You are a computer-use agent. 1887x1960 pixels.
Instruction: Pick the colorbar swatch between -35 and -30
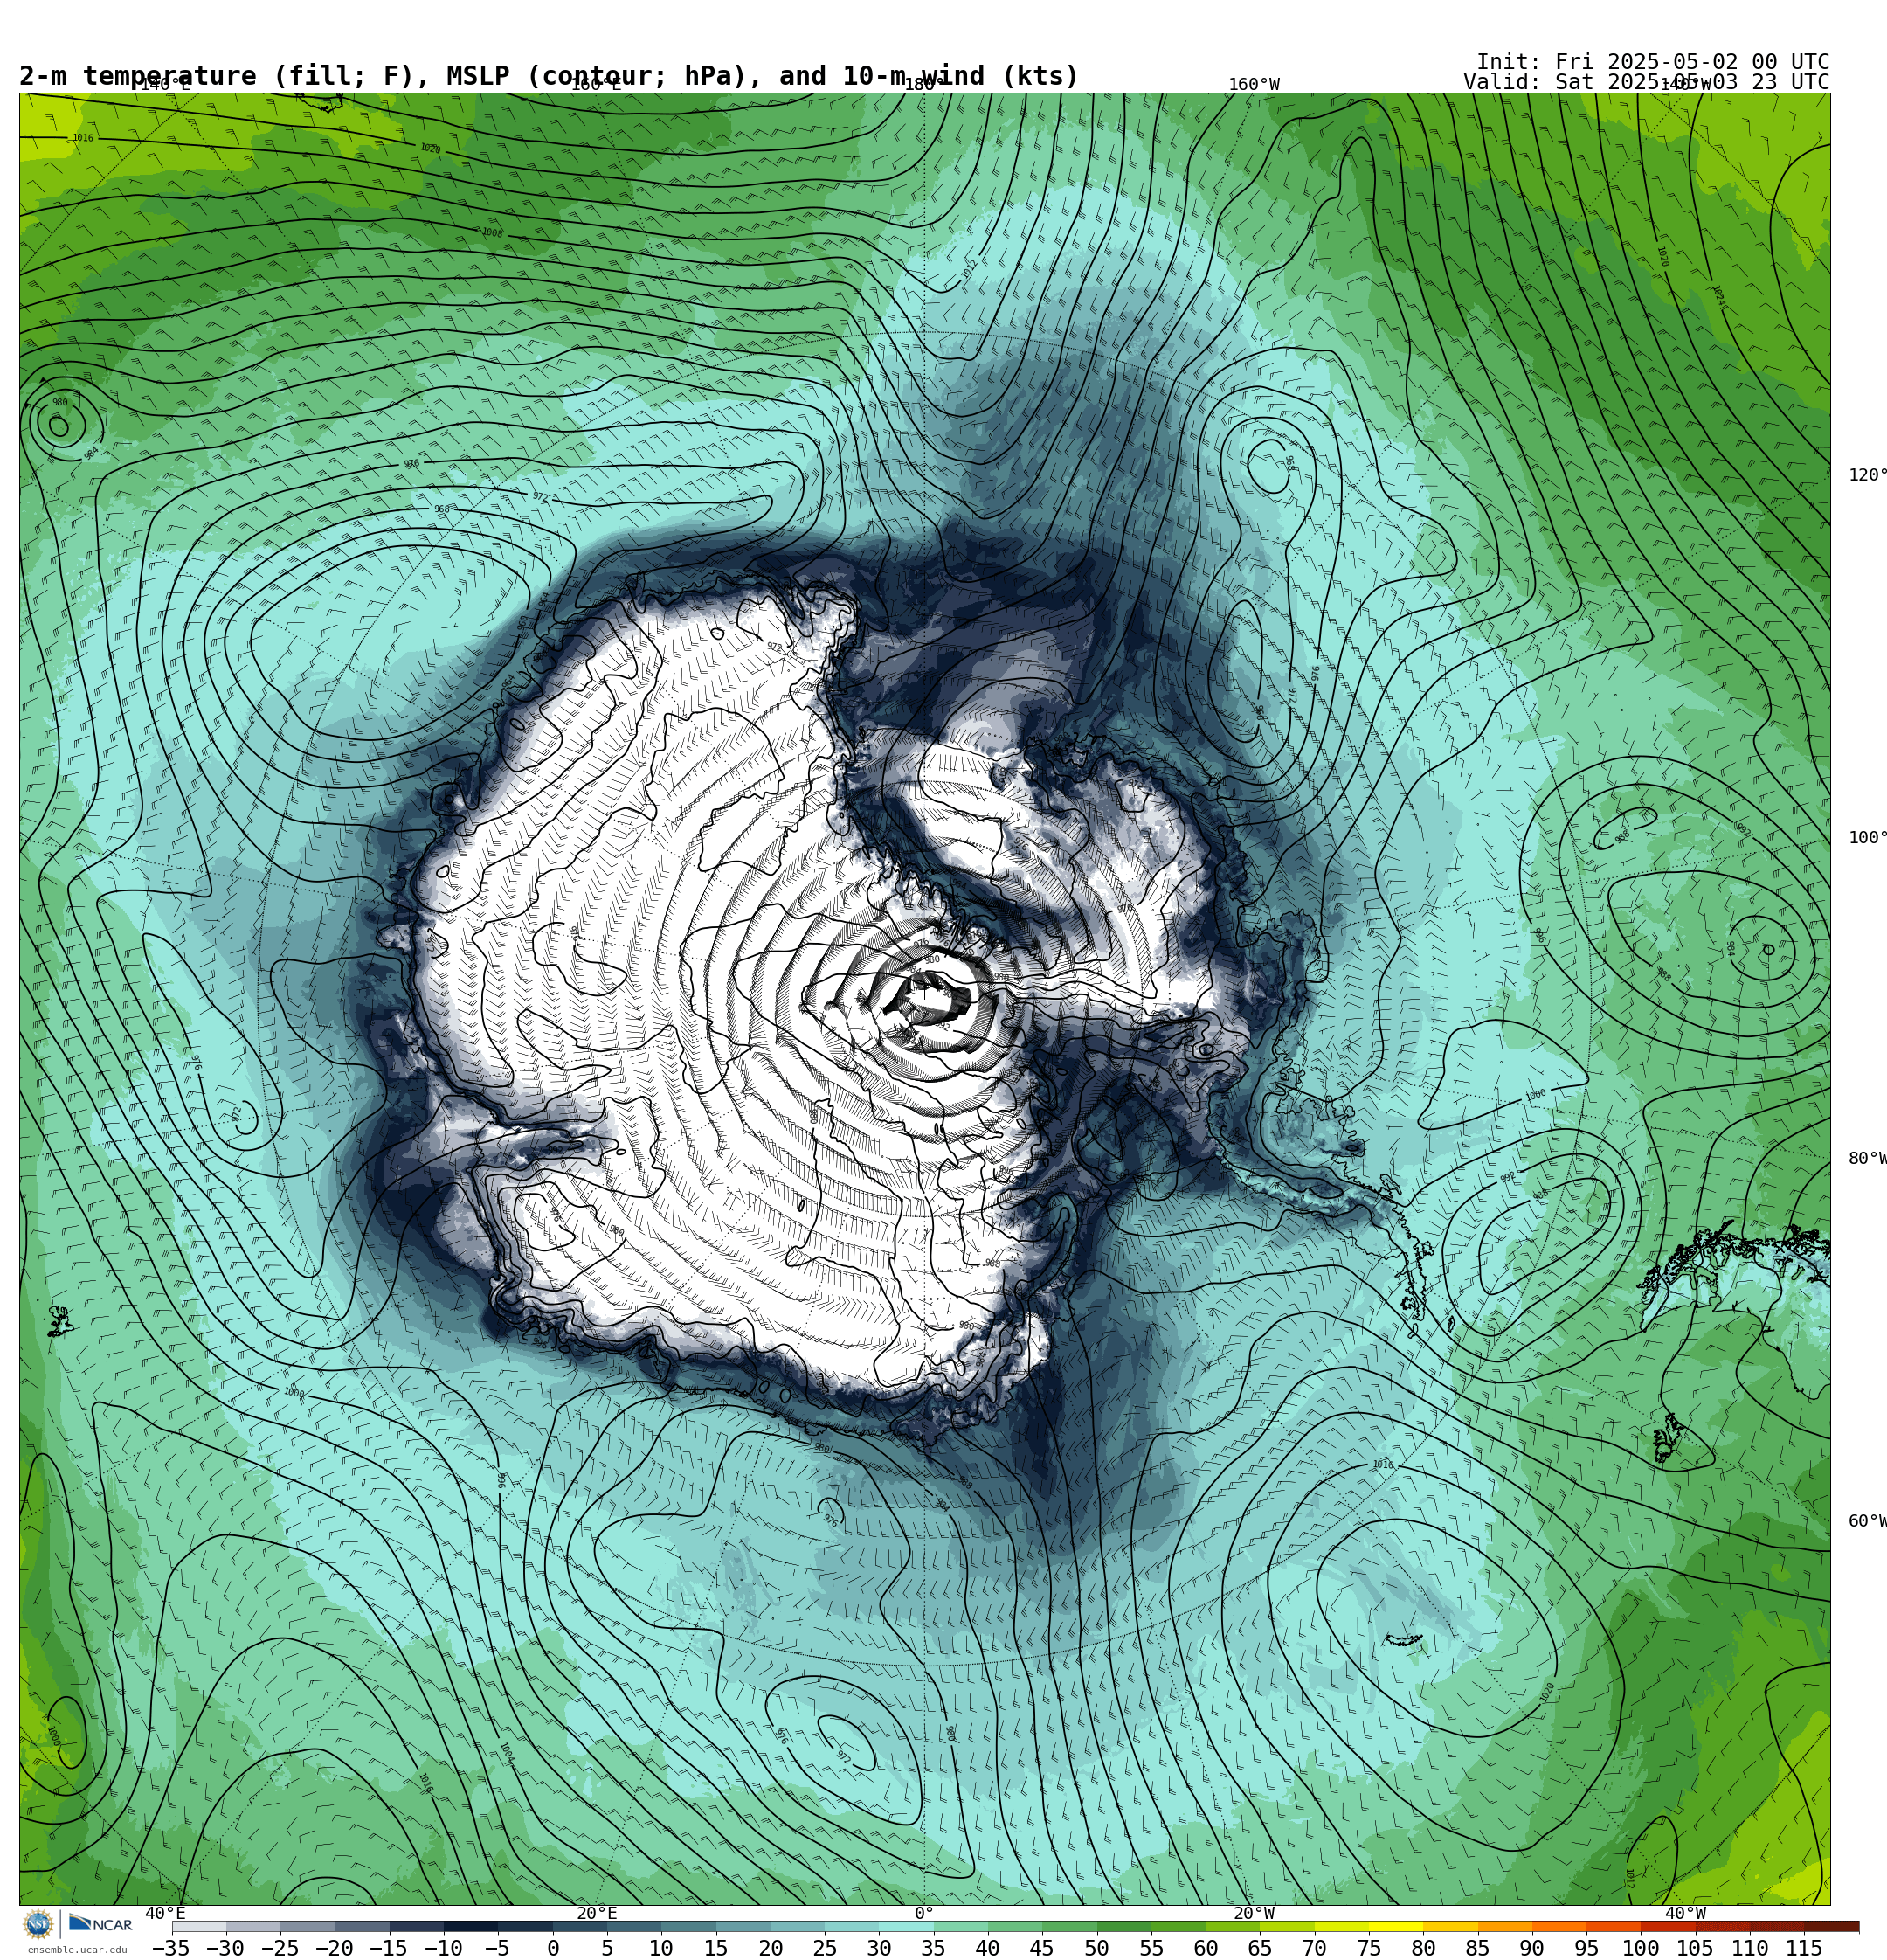(x=199, y=1926)
